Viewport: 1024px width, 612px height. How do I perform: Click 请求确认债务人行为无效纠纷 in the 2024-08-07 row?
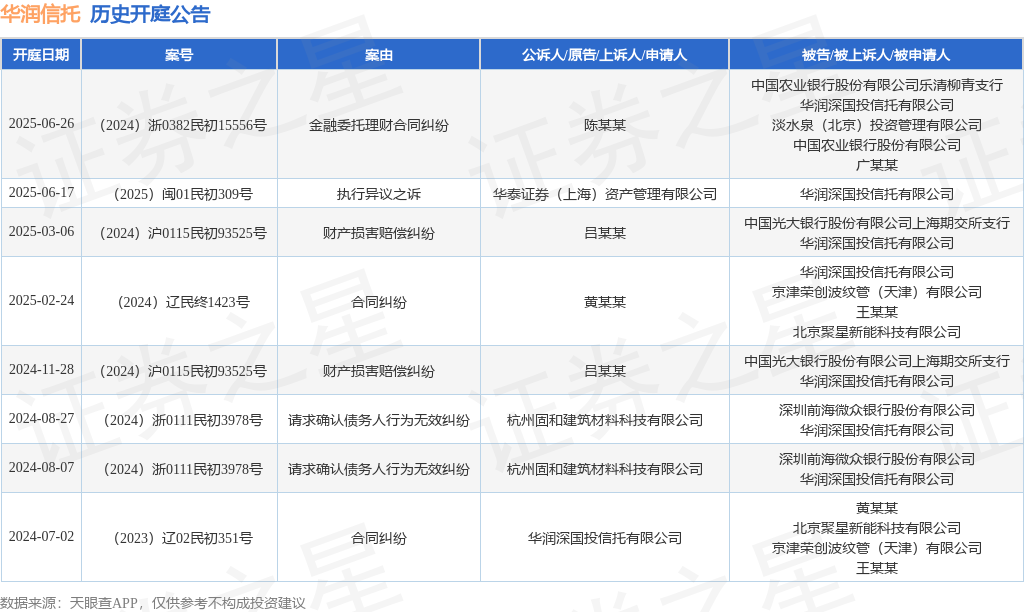click(x=379, y=469)
